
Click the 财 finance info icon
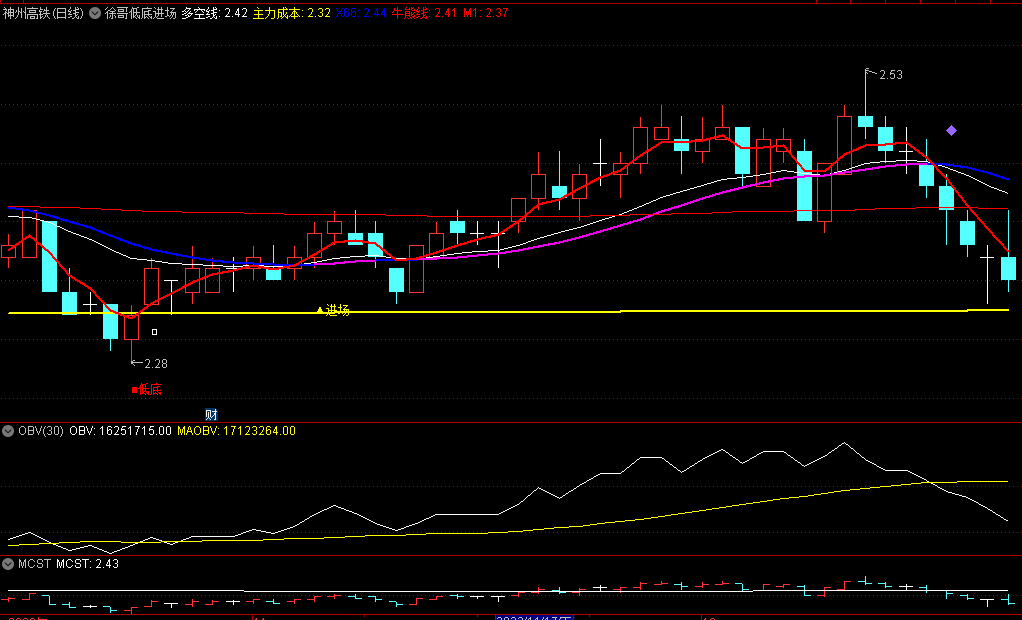coord(211,415)
